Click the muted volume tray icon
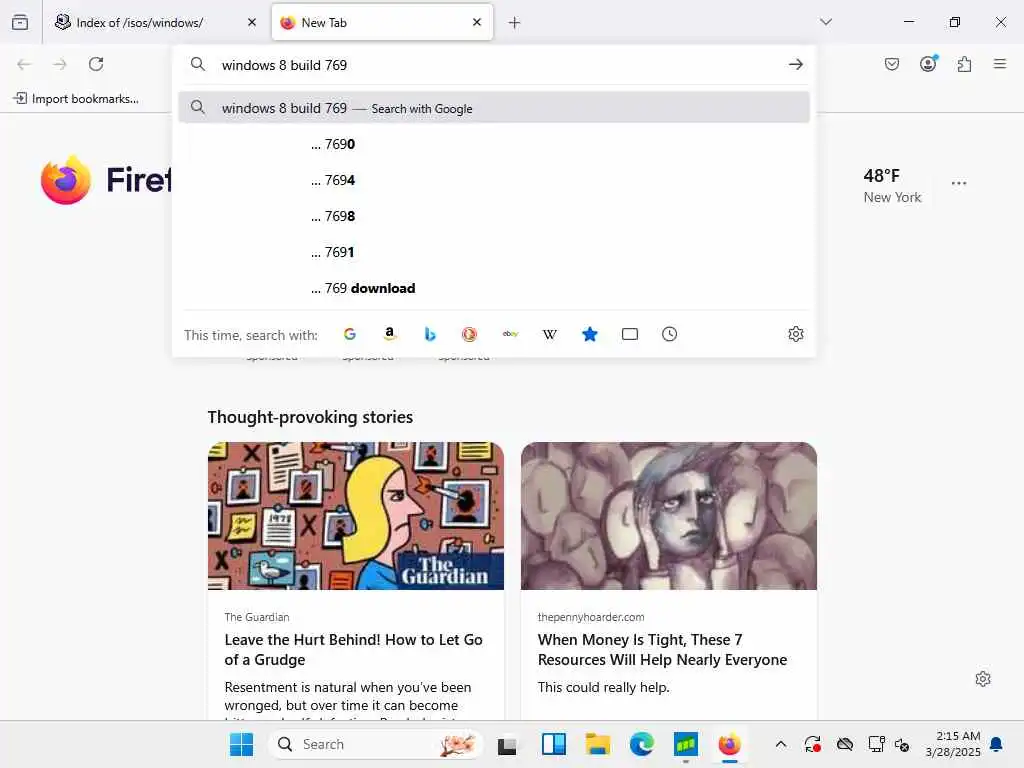 point(903,744)
